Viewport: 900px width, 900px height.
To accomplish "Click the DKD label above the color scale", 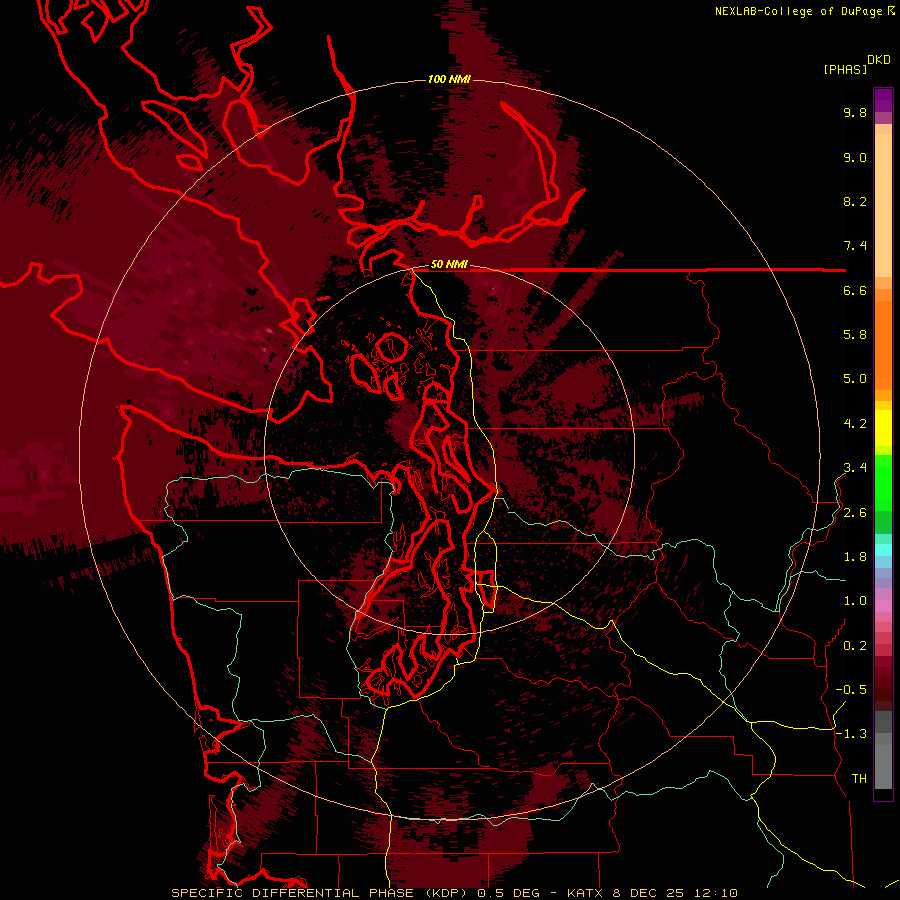I will pyautogui.click(x=879, y=60).
